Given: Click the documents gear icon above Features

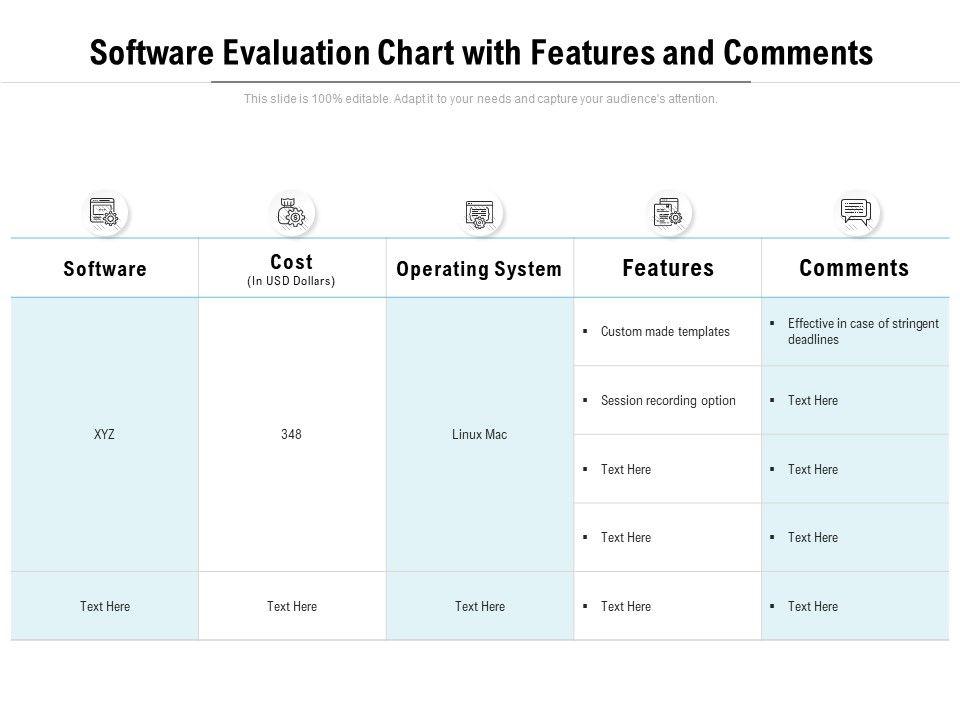Looking at the screenshot, I should [667, 212].
